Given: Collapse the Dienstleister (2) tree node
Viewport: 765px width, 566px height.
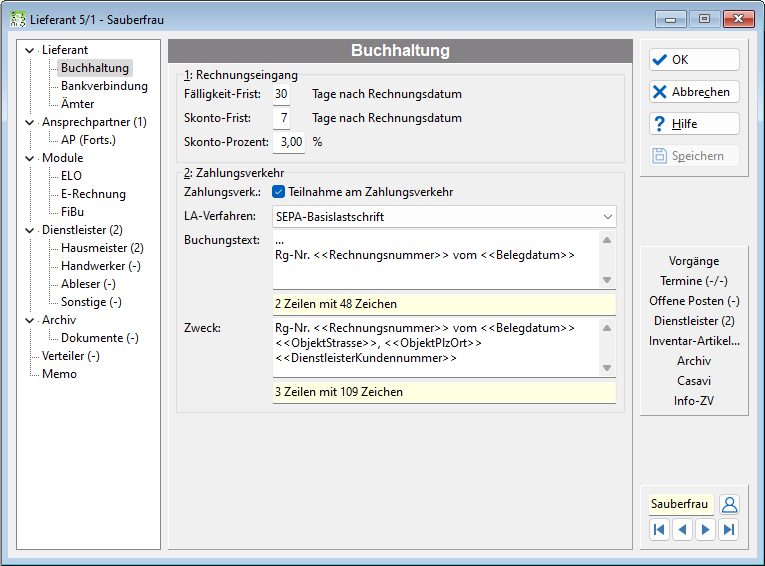Looking at the screenshot, I should tap(30, 230).
